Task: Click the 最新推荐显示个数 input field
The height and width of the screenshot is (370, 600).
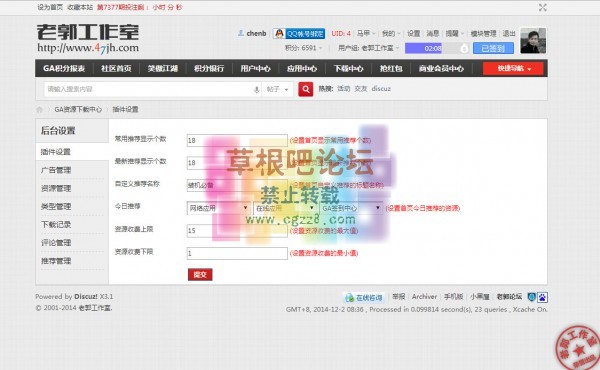Action: click(237, 163)
